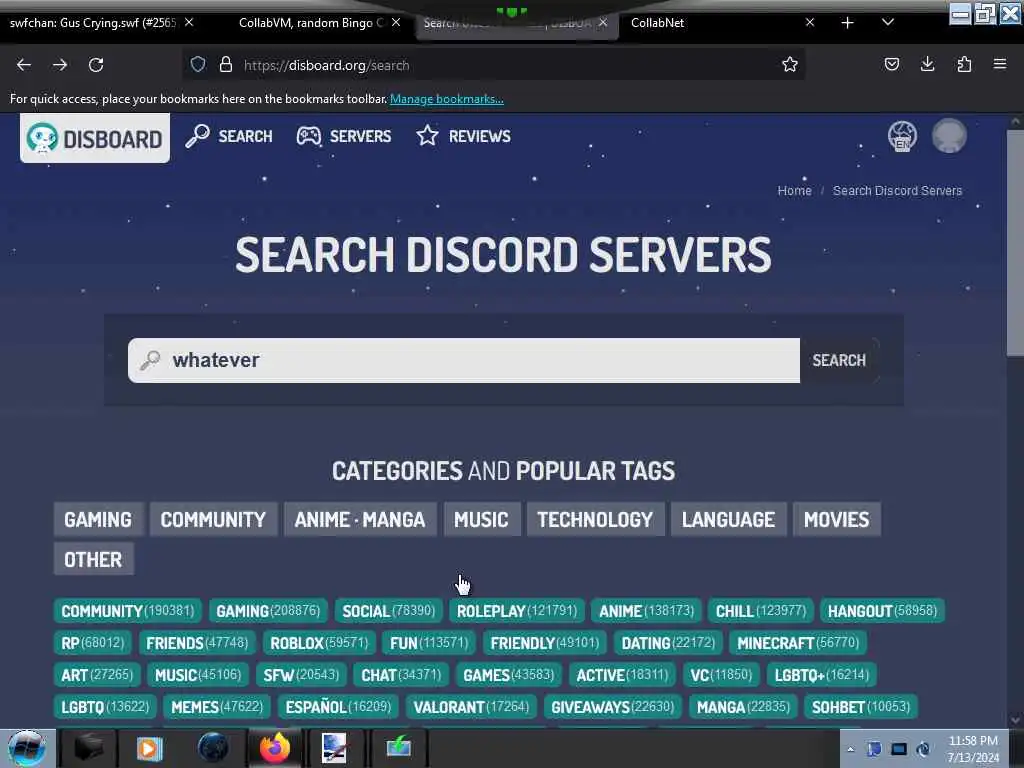This screenshot has width=1024, height=768.
Task: Open the language globe icon
Action: click(x=902, y=136)
